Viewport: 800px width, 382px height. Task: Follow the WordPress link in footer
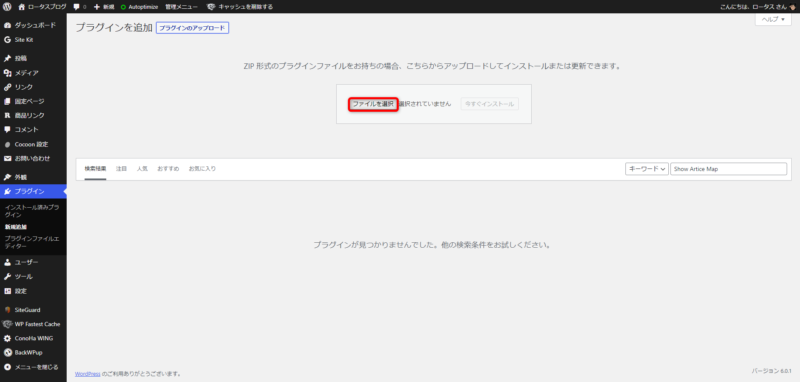point(88,373)
